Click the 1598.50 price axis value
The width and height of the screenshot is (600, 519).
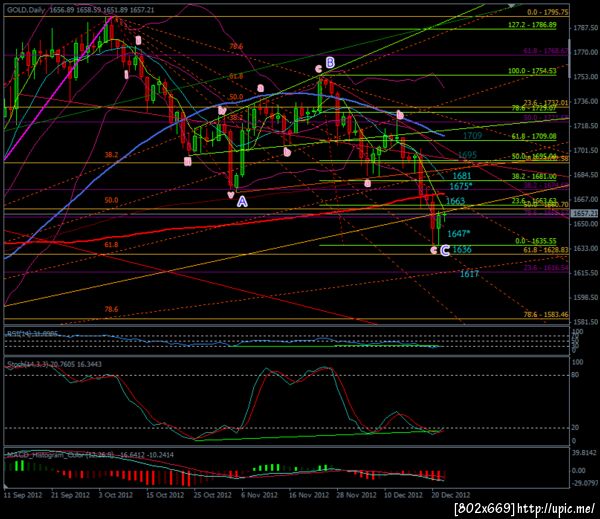585,297
